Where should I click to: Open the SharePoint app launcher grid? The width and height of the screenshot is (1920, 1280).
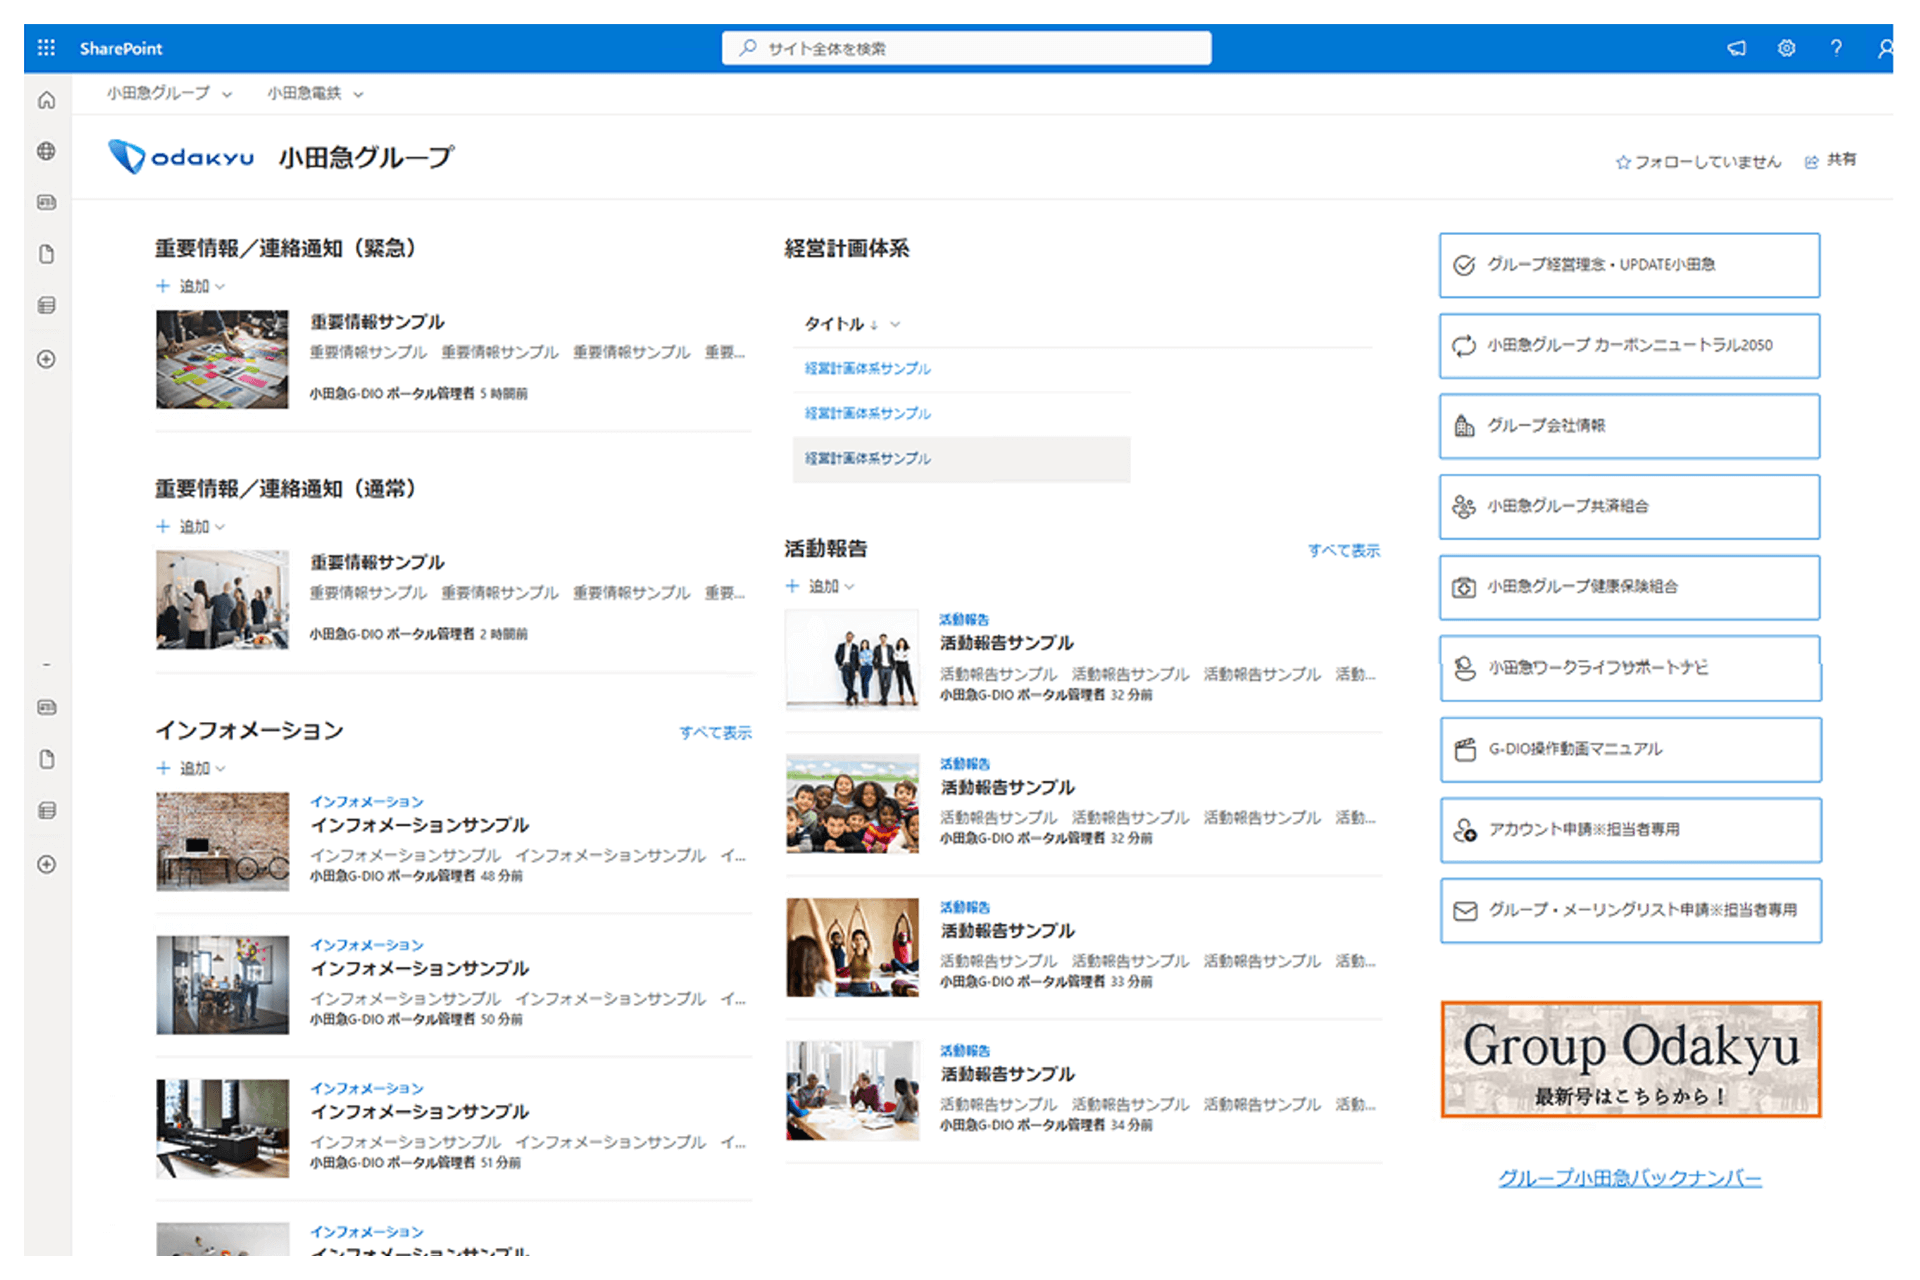tap(46, 48)
